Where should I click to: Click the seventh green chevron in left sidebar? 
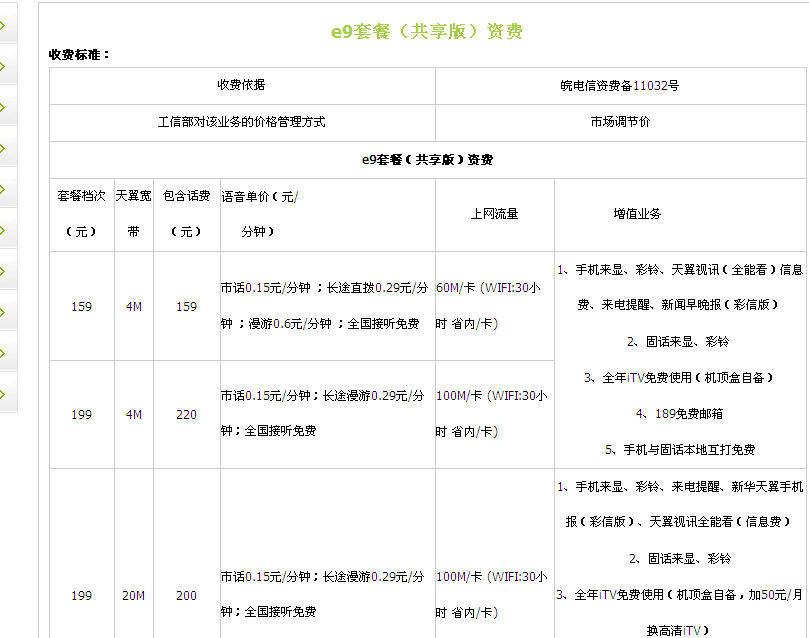[4, 271]
